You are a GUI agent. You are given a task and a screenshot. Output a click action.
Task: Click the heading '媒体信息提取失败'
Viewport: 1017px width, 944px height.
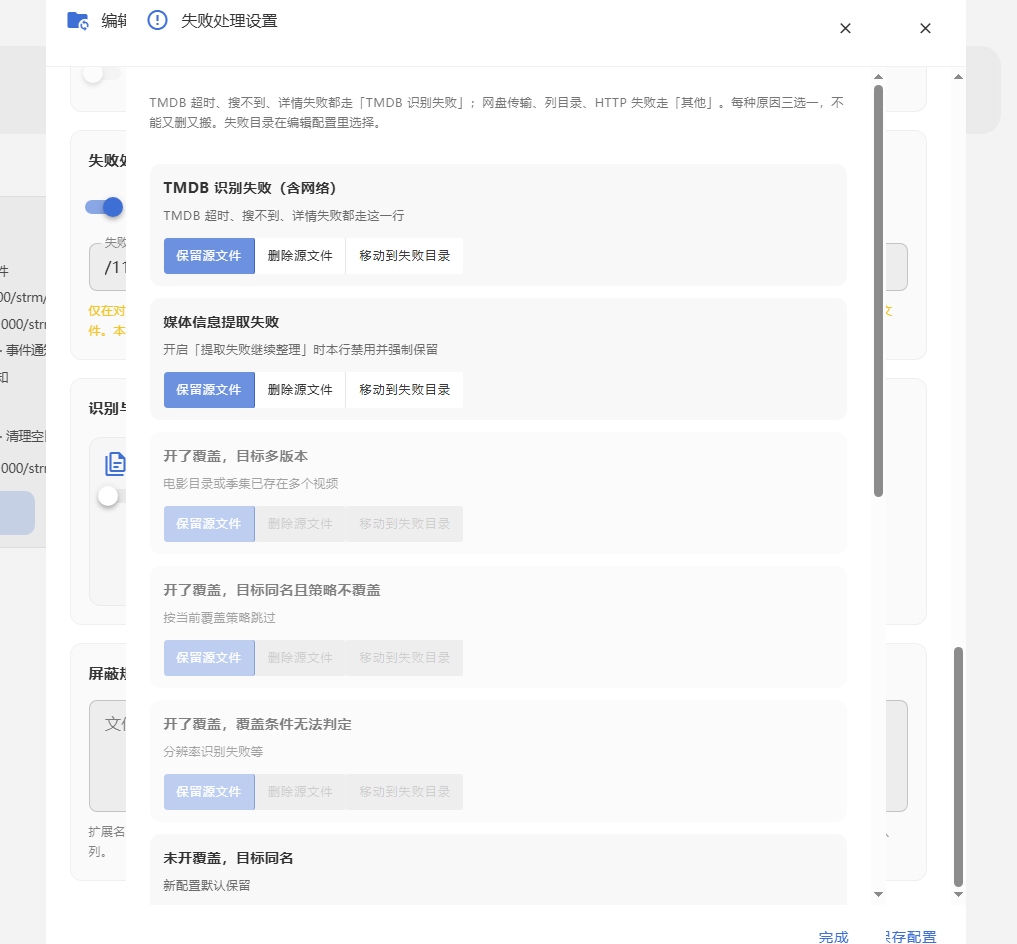coord(221,322)
